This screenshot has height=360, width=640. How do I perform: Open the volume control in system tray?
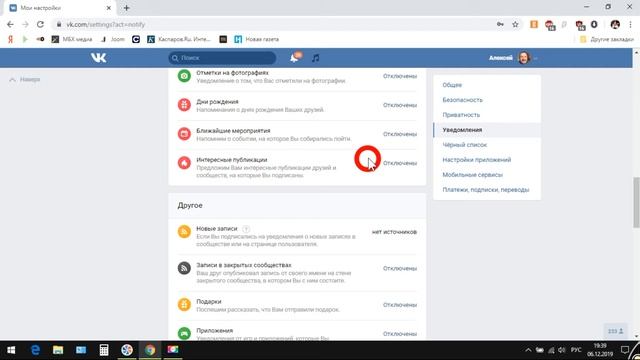561,350
